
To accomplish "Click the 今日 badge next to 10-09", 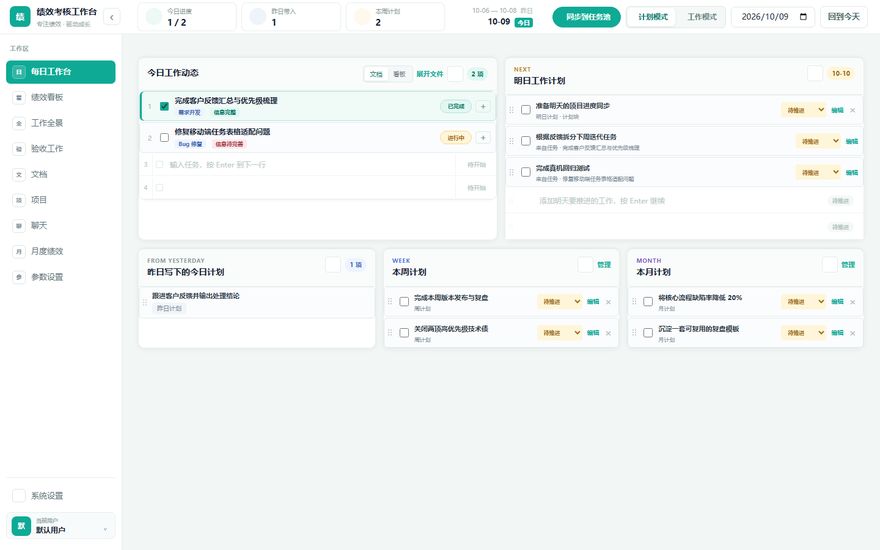I will point(523,22).
